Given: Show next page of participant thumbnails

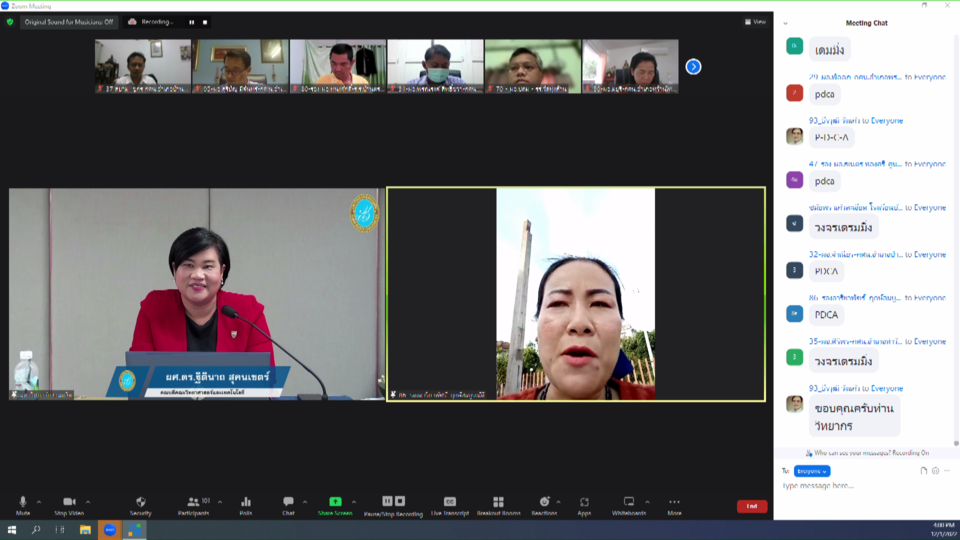Looking at the screenshot, I should pyautogui.click(x=693, y=66).
